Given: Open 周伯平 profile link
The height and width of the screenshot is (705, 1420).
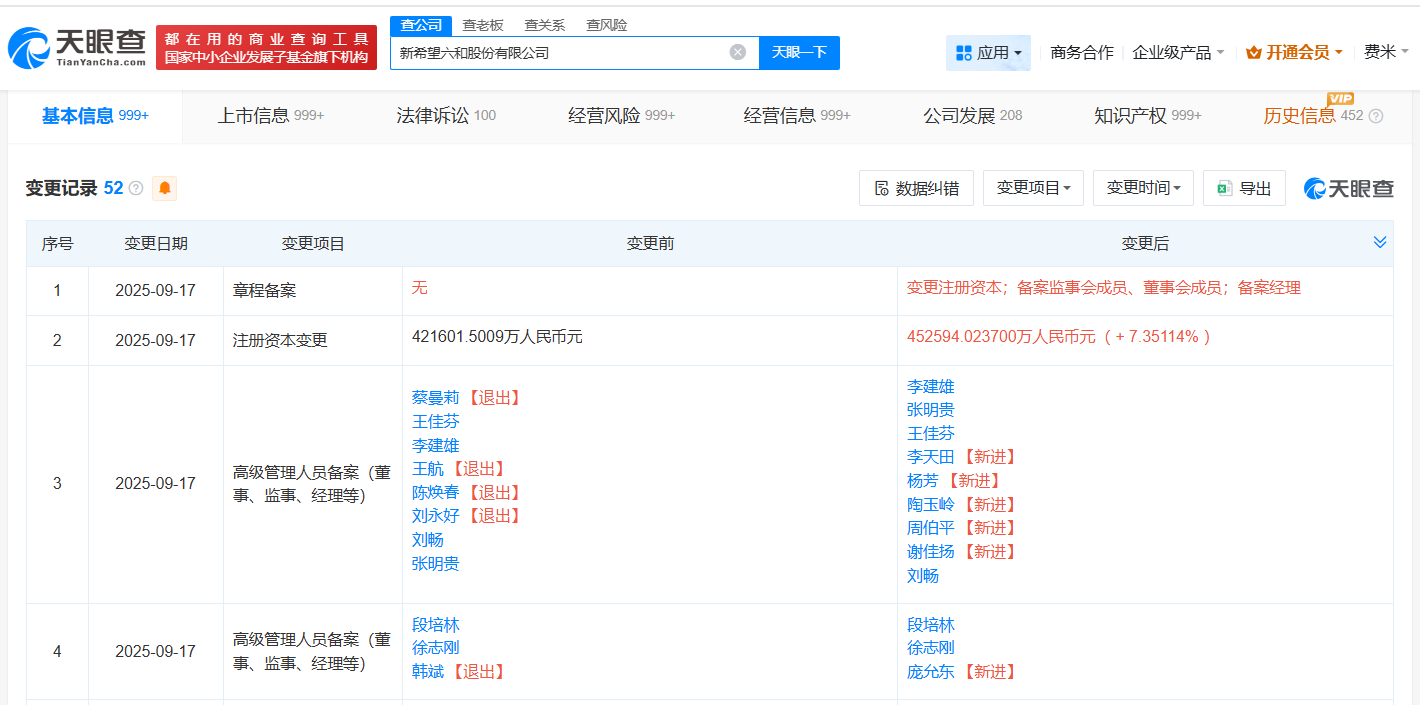Looking at the screenshot, I should click(930, 528).
